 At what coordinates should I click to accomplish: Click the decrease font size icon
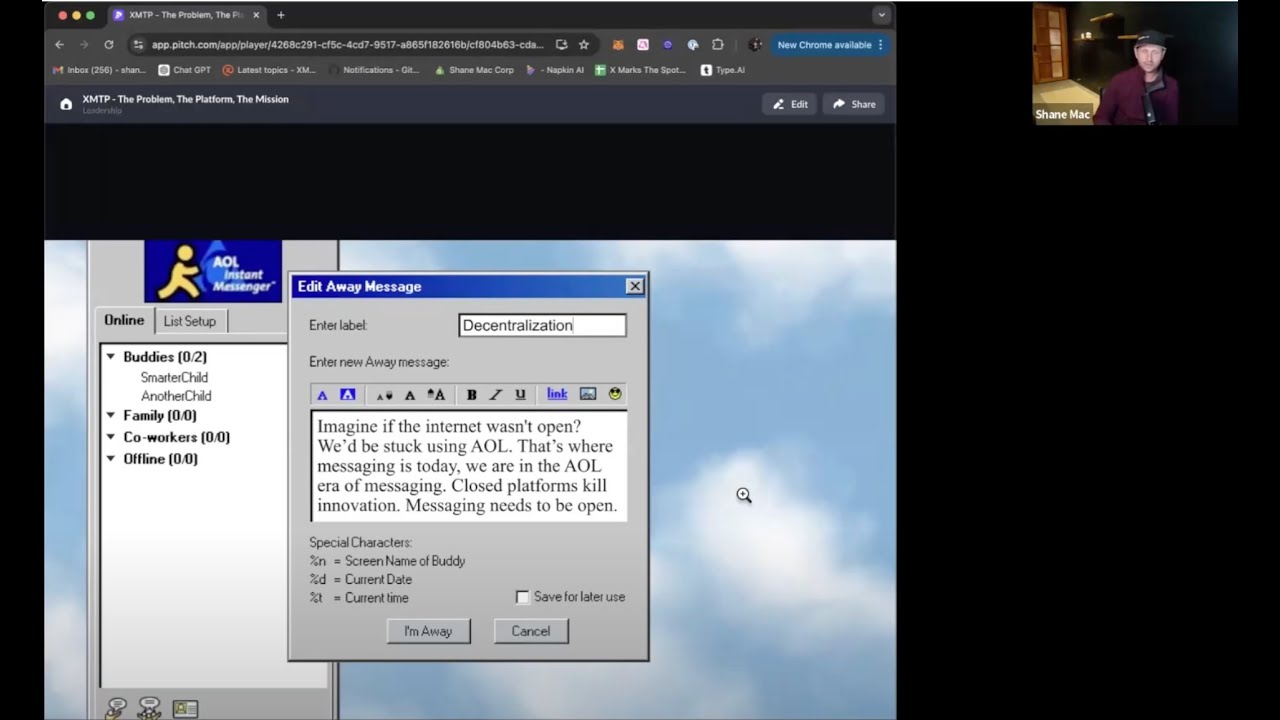[x=384, y=395]
